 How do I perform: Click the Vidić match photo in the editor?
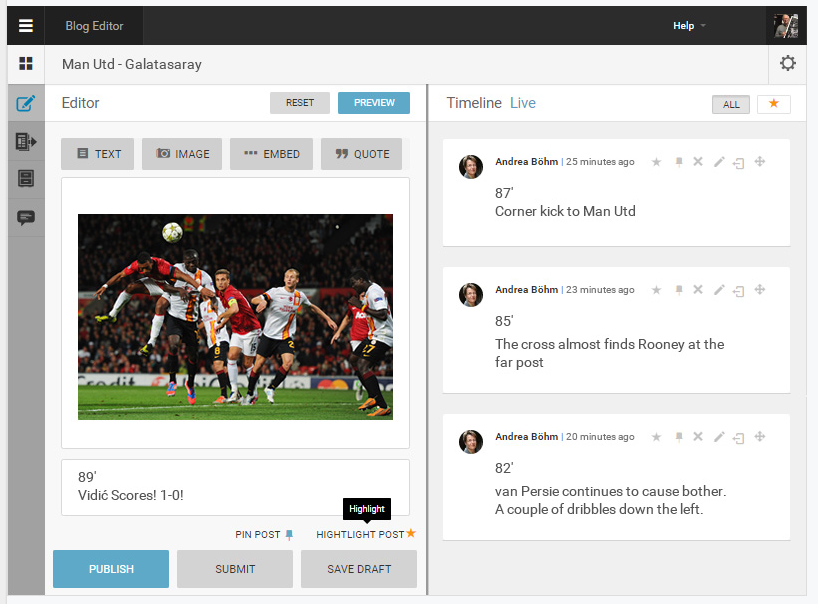click(235, 316)
